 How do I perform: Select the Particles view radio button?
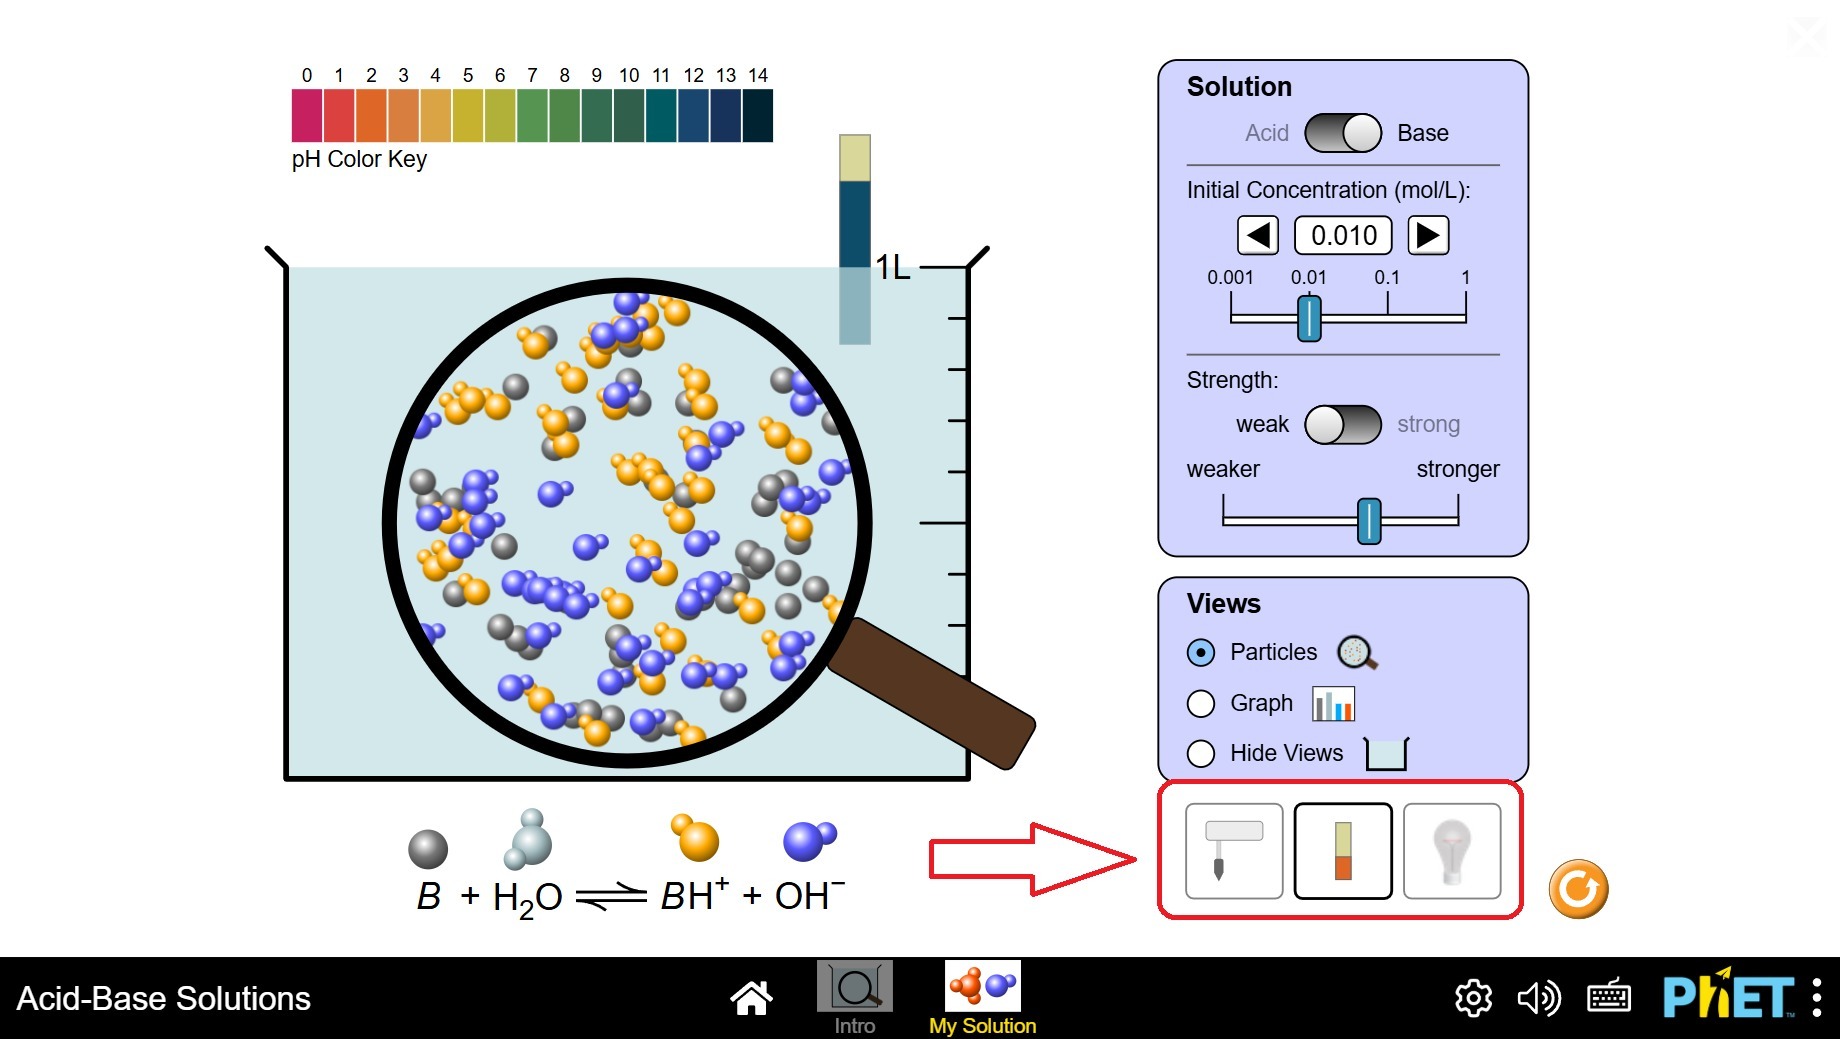coord(1201,653)
